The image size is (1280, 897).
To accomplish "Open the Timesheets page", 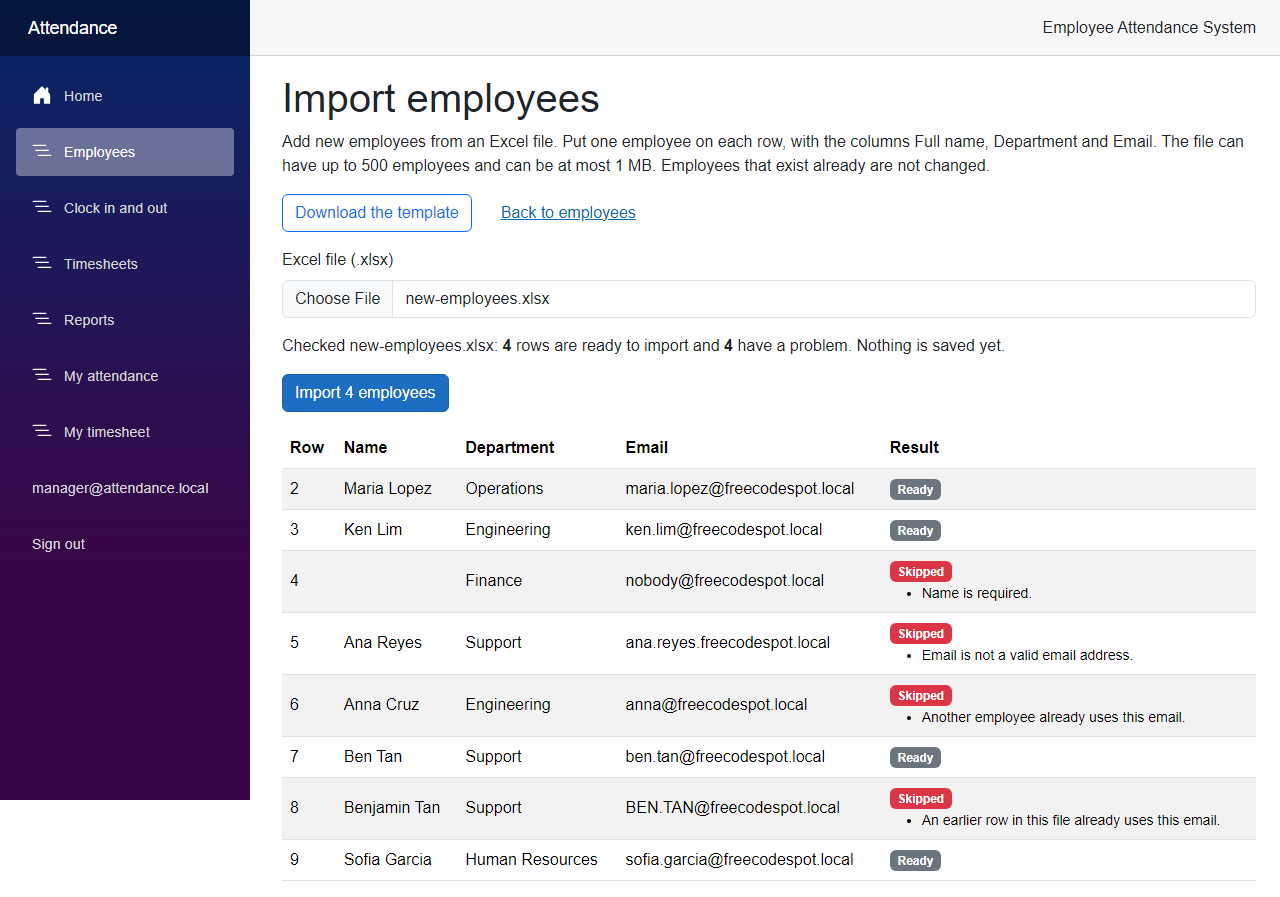I will pyautogui.click(x=101, y=264).
